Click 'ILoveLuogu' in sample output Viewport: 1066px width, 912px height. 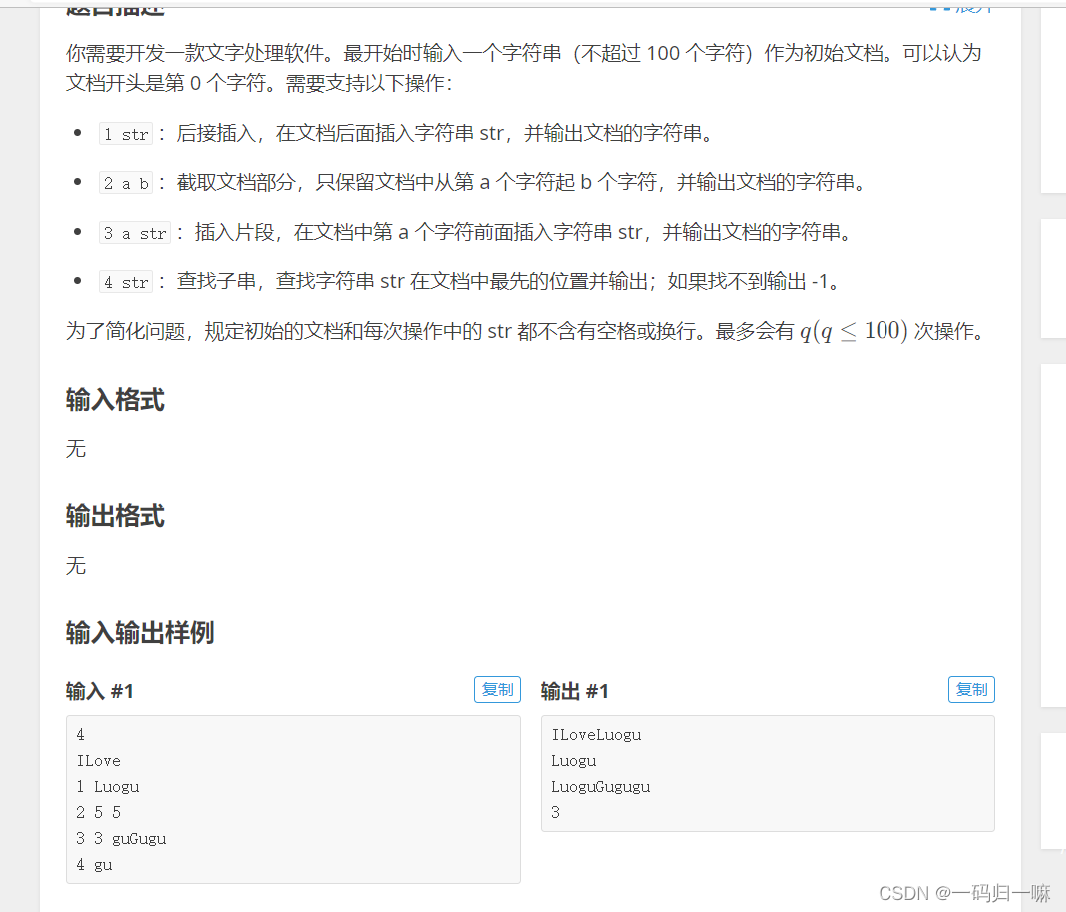(596, 735)
